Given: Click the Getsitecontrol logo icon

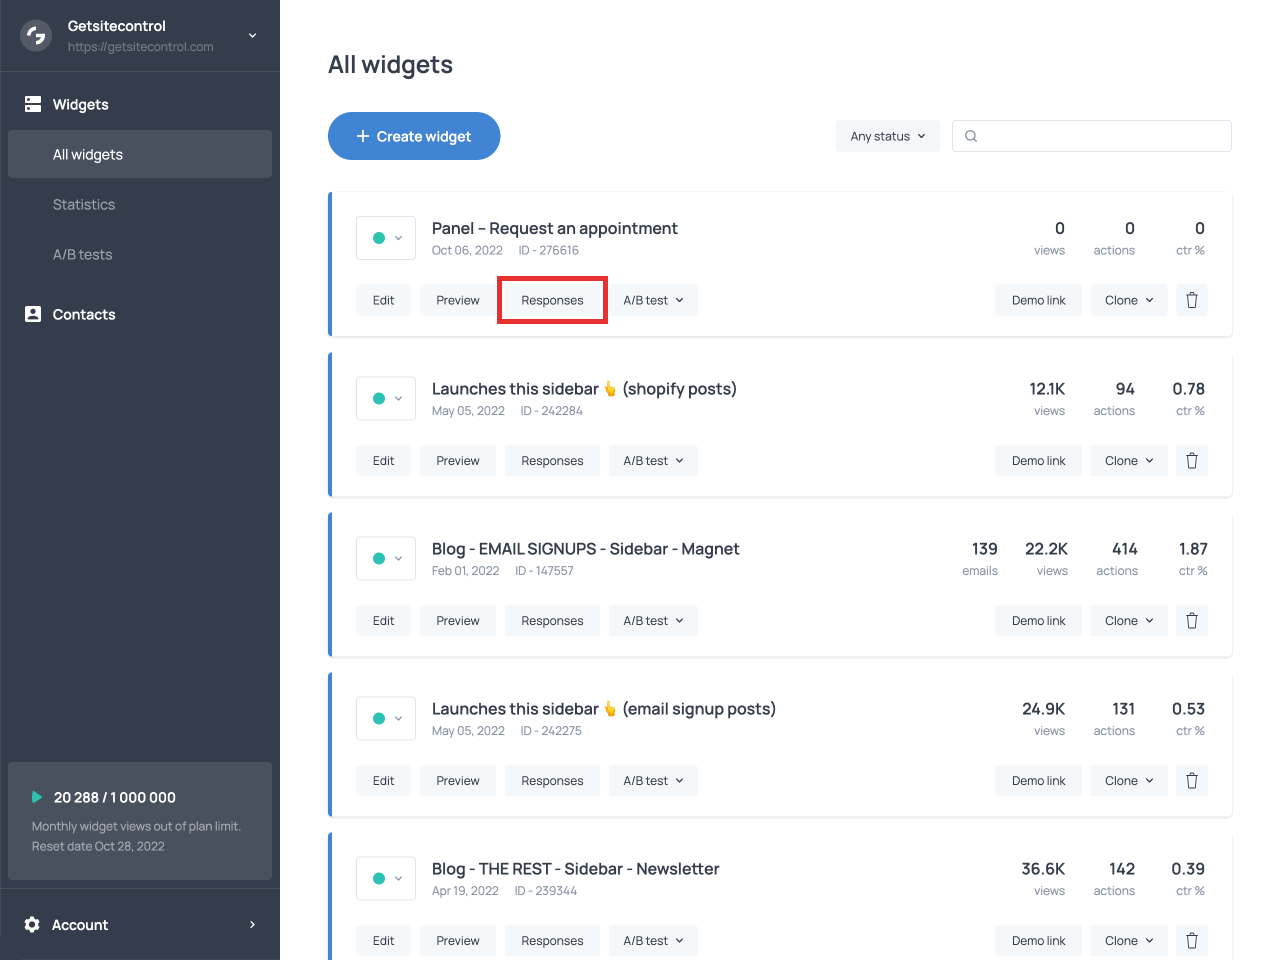Looking at the screenshot, I should 36,36.
